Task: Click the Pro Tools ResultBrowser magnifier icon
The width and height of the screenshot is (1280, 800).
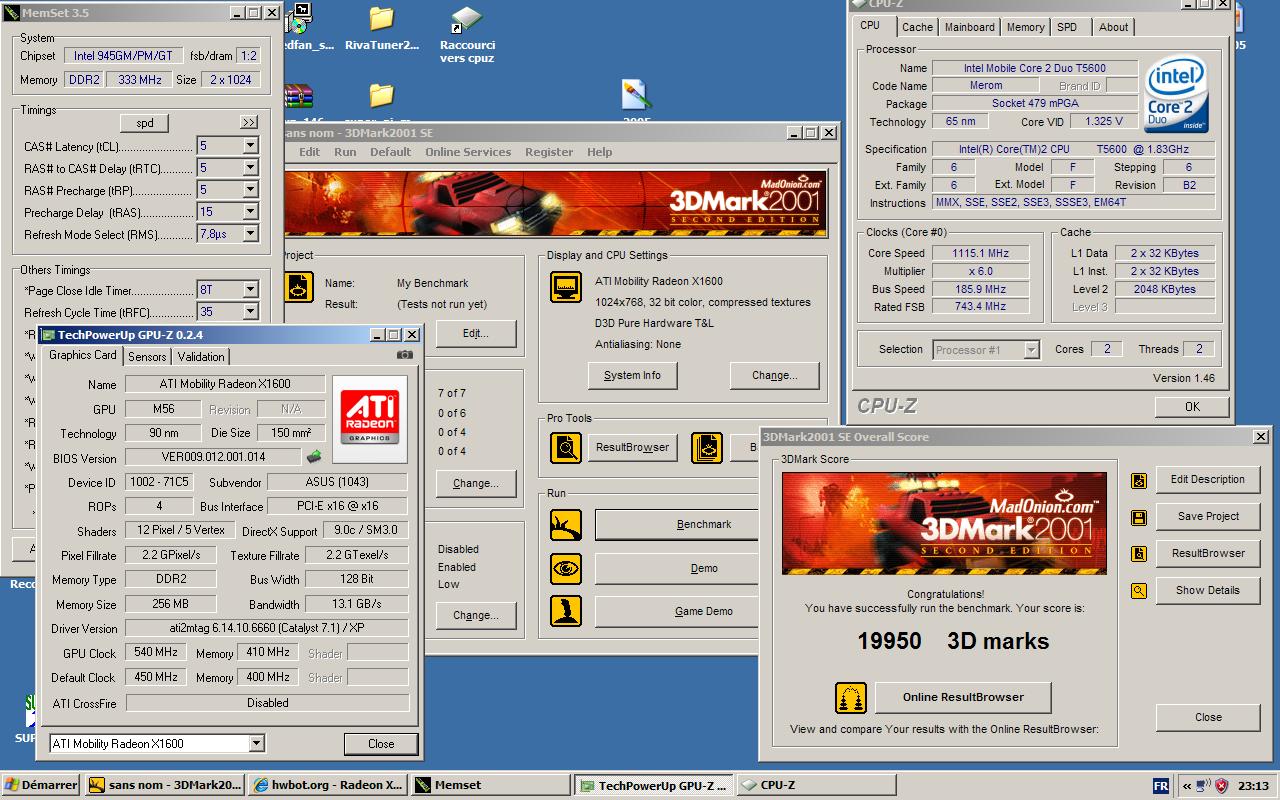Action: (566, 448)
